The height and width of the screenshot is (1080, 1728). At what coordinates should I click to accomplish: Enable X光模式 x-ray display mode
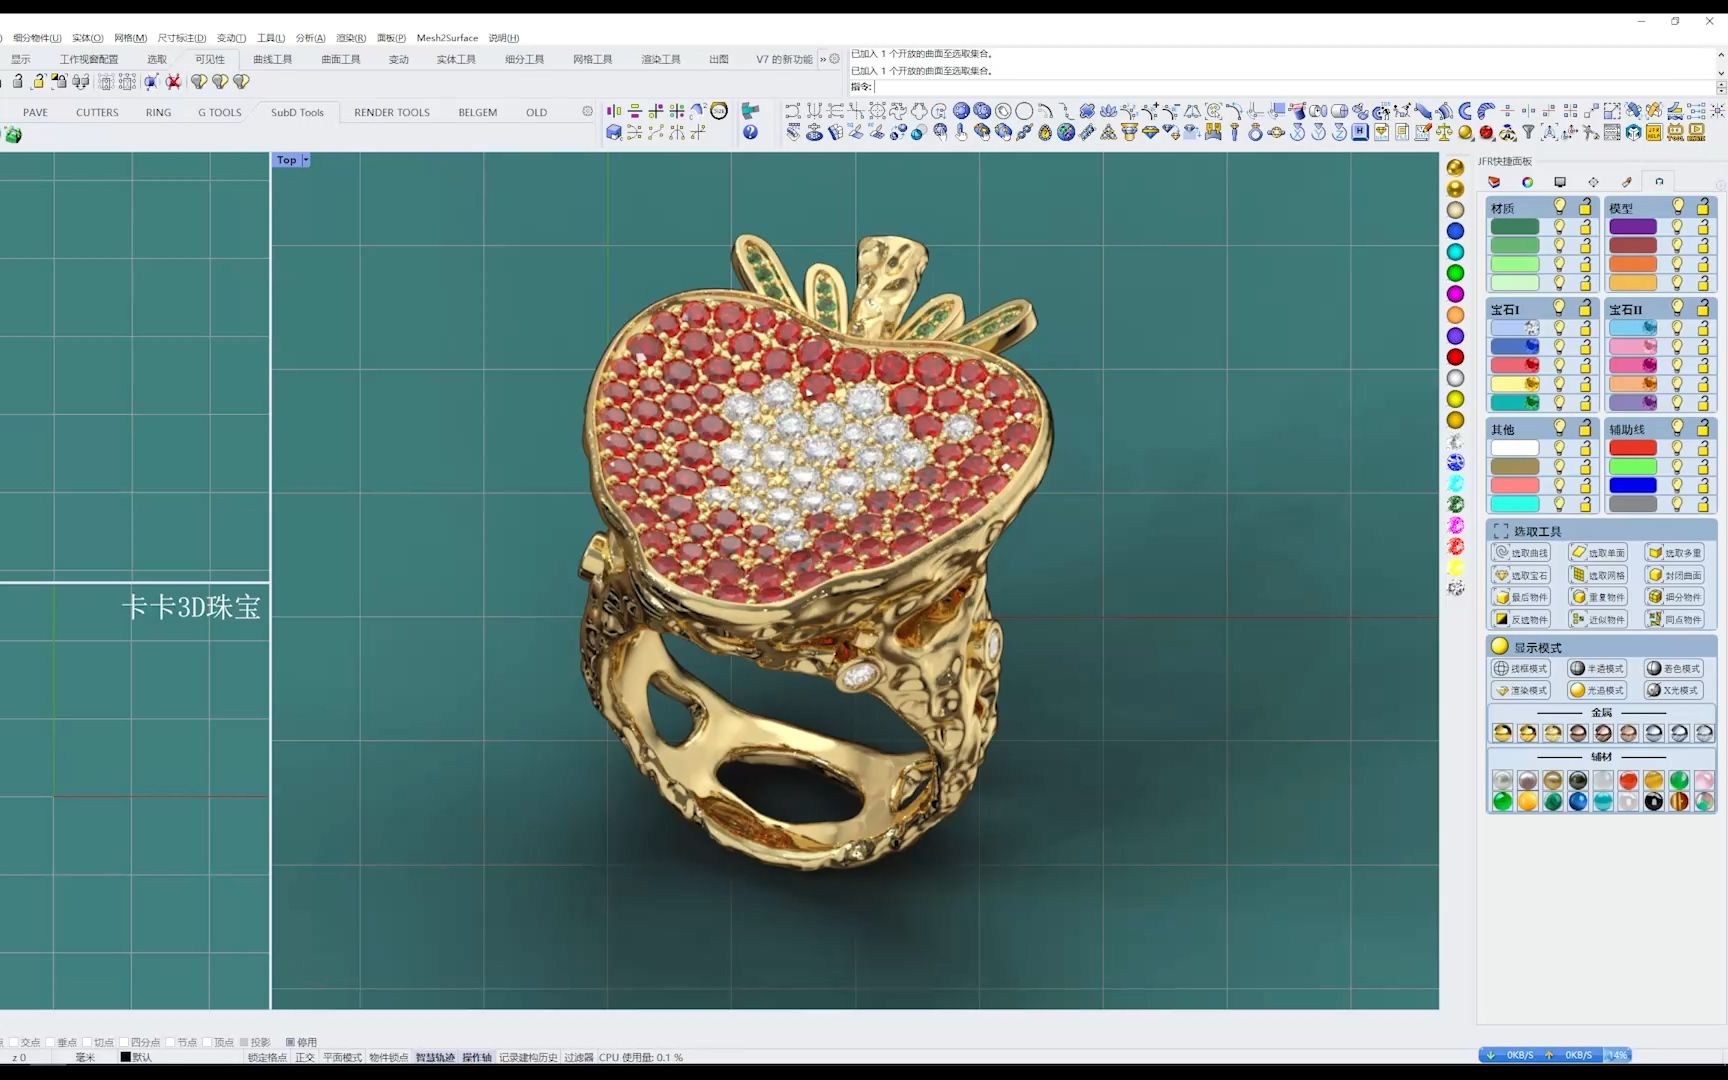coord(1673,690)
